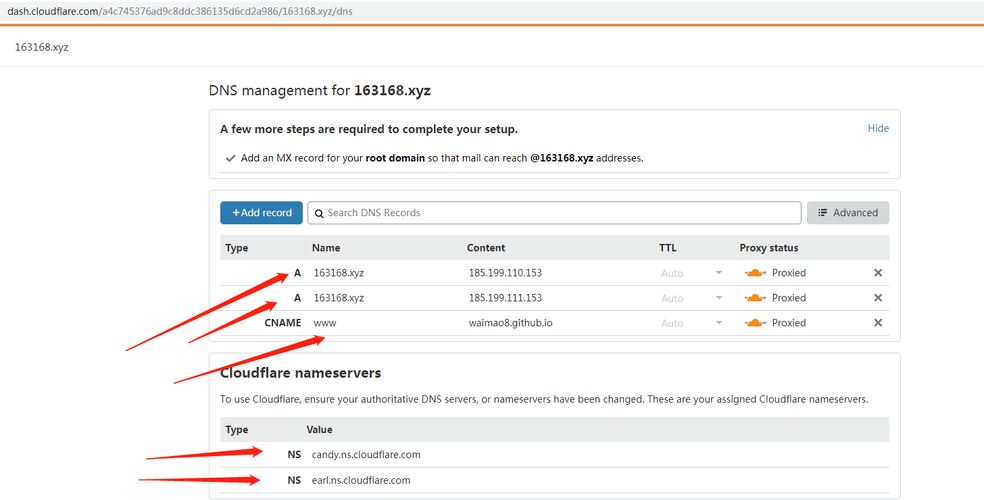Open Advanced DNS options
The width and height of the screenshot is (984, 500).
coord(848,213)
